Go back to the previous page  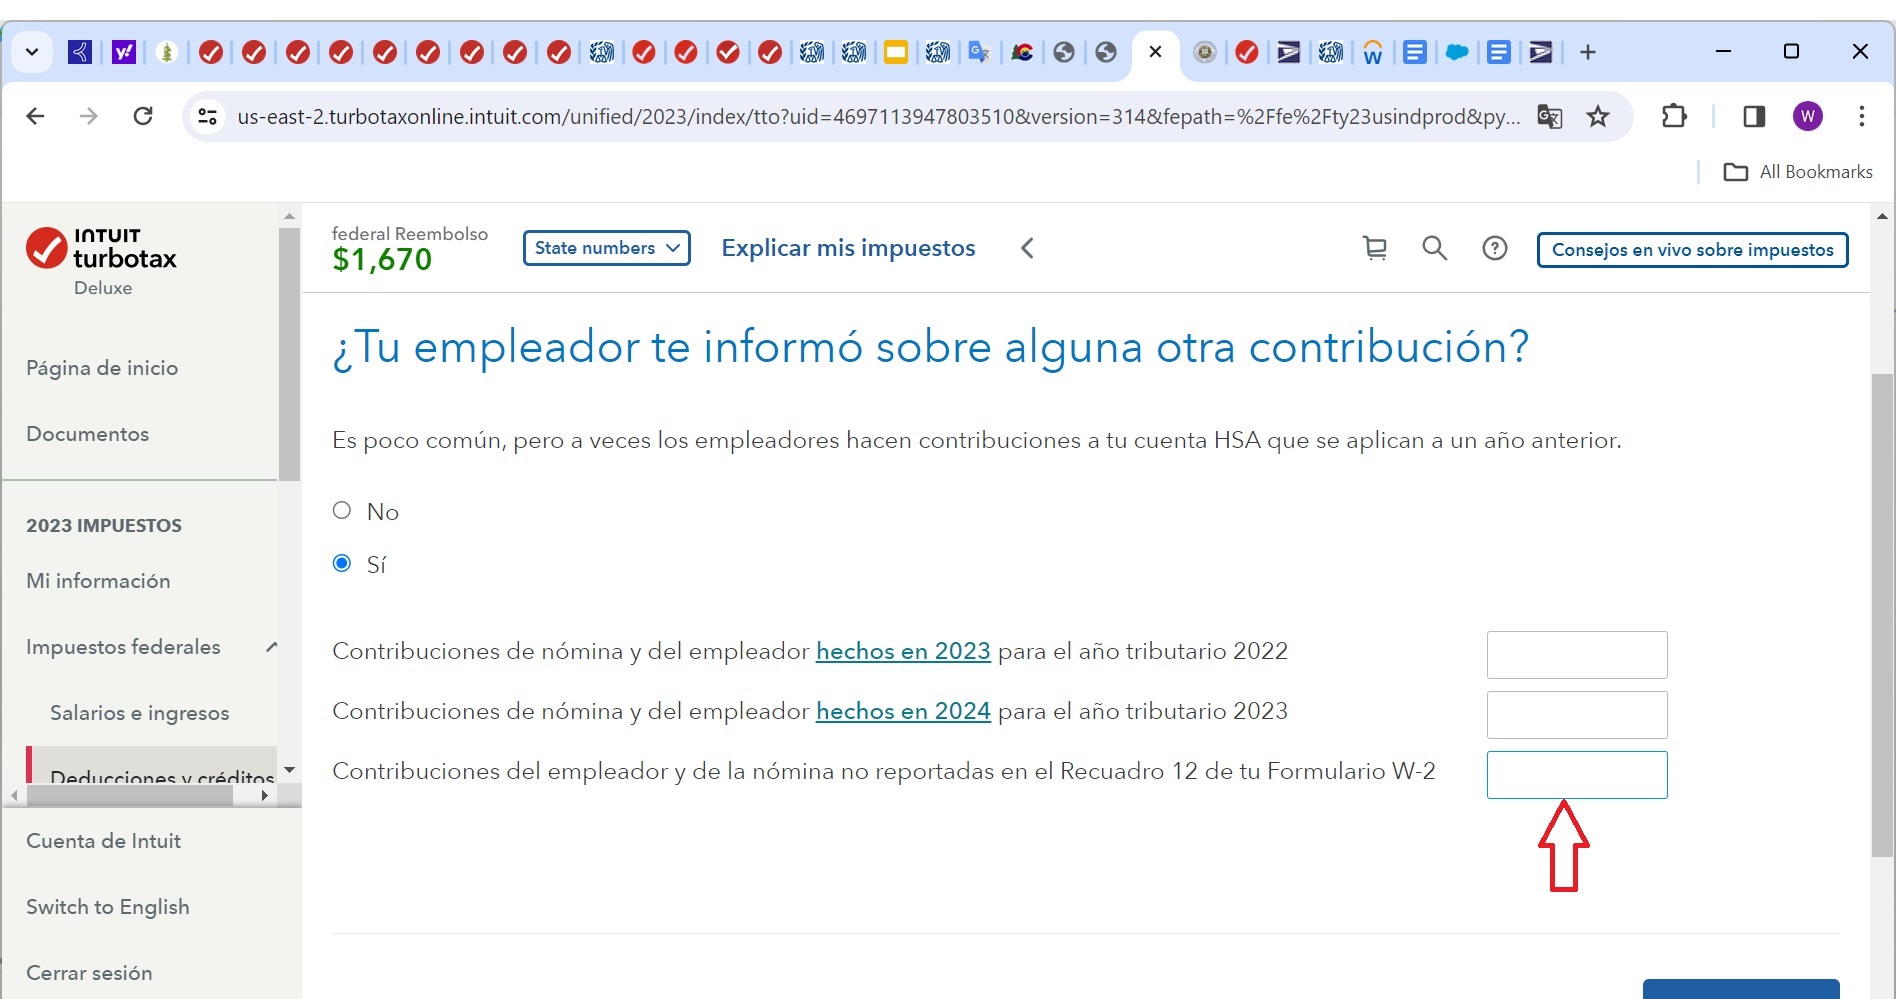[35, 116]
